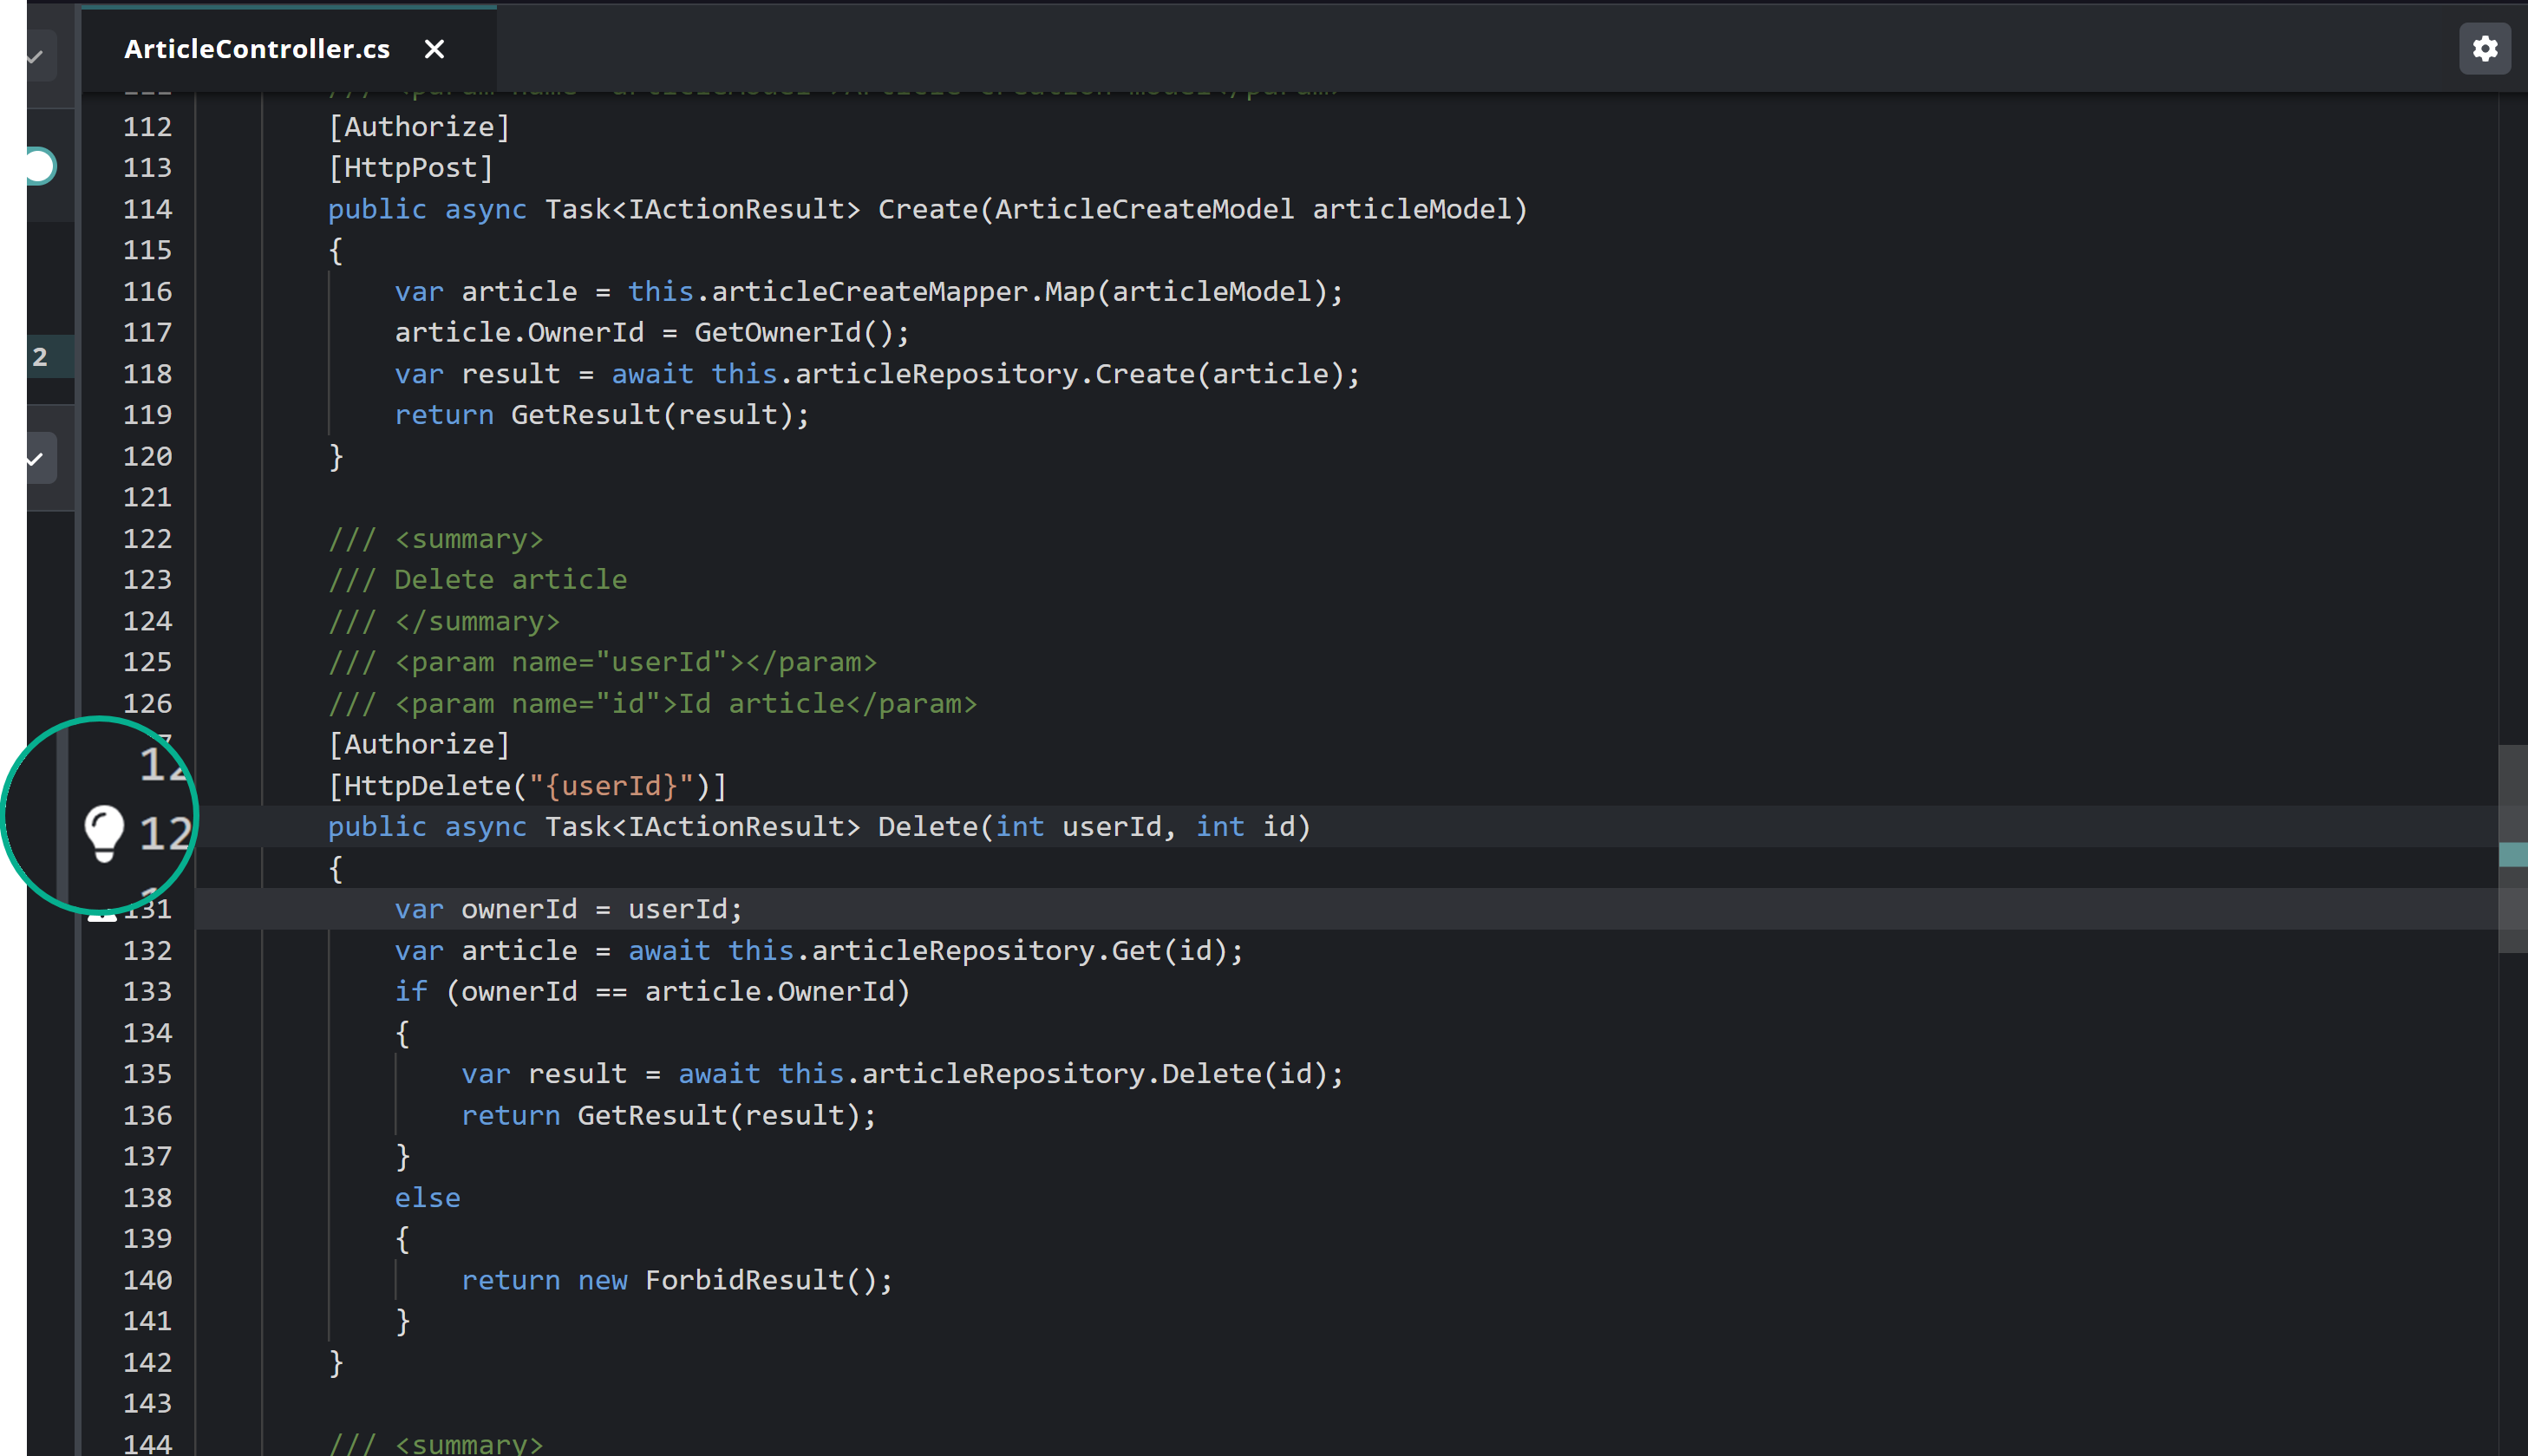Switch to ArticleController.cs tab
Image resolution: width=2528 pixels, height=1456 pixels.
[x=257, y=49]
